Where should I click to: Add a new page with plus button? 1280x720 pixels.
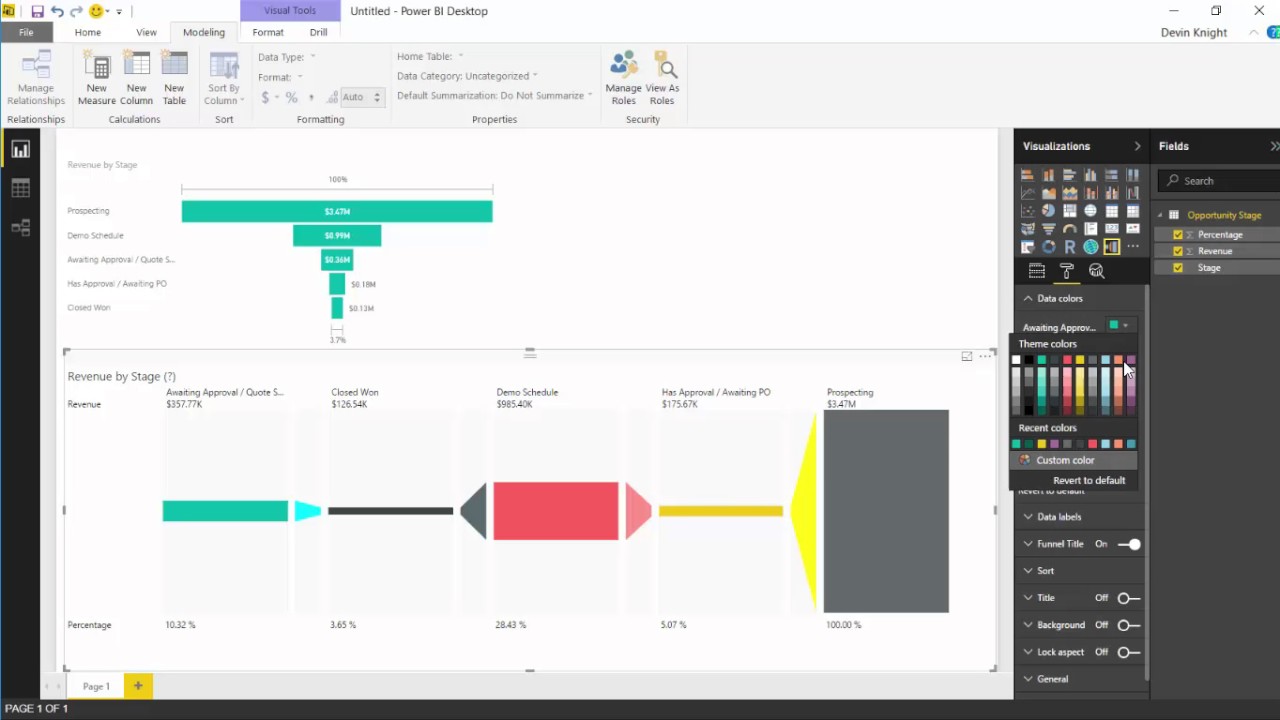[138, 686]
